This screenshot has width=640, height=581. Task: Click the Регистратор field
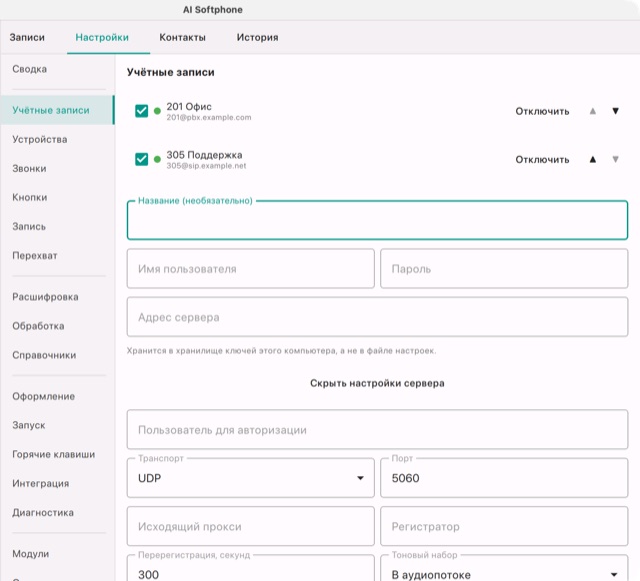coord(504,526)
